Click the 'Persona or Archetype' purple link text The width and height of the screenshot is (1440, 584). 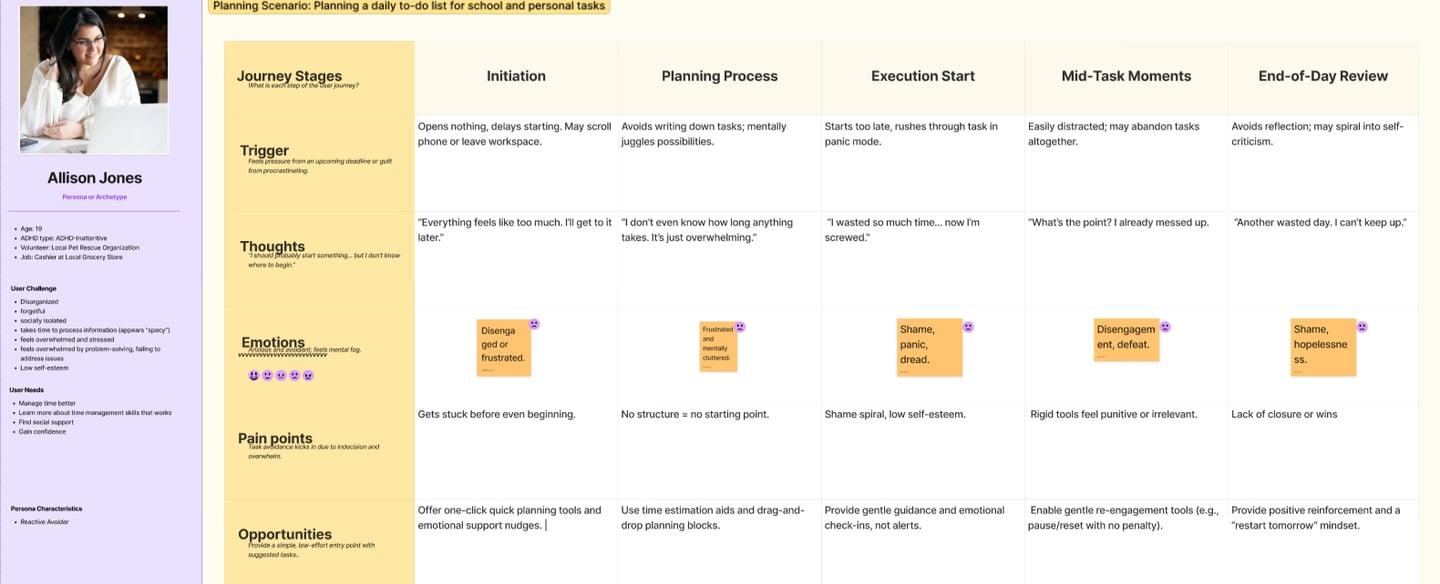click(95, 197)
